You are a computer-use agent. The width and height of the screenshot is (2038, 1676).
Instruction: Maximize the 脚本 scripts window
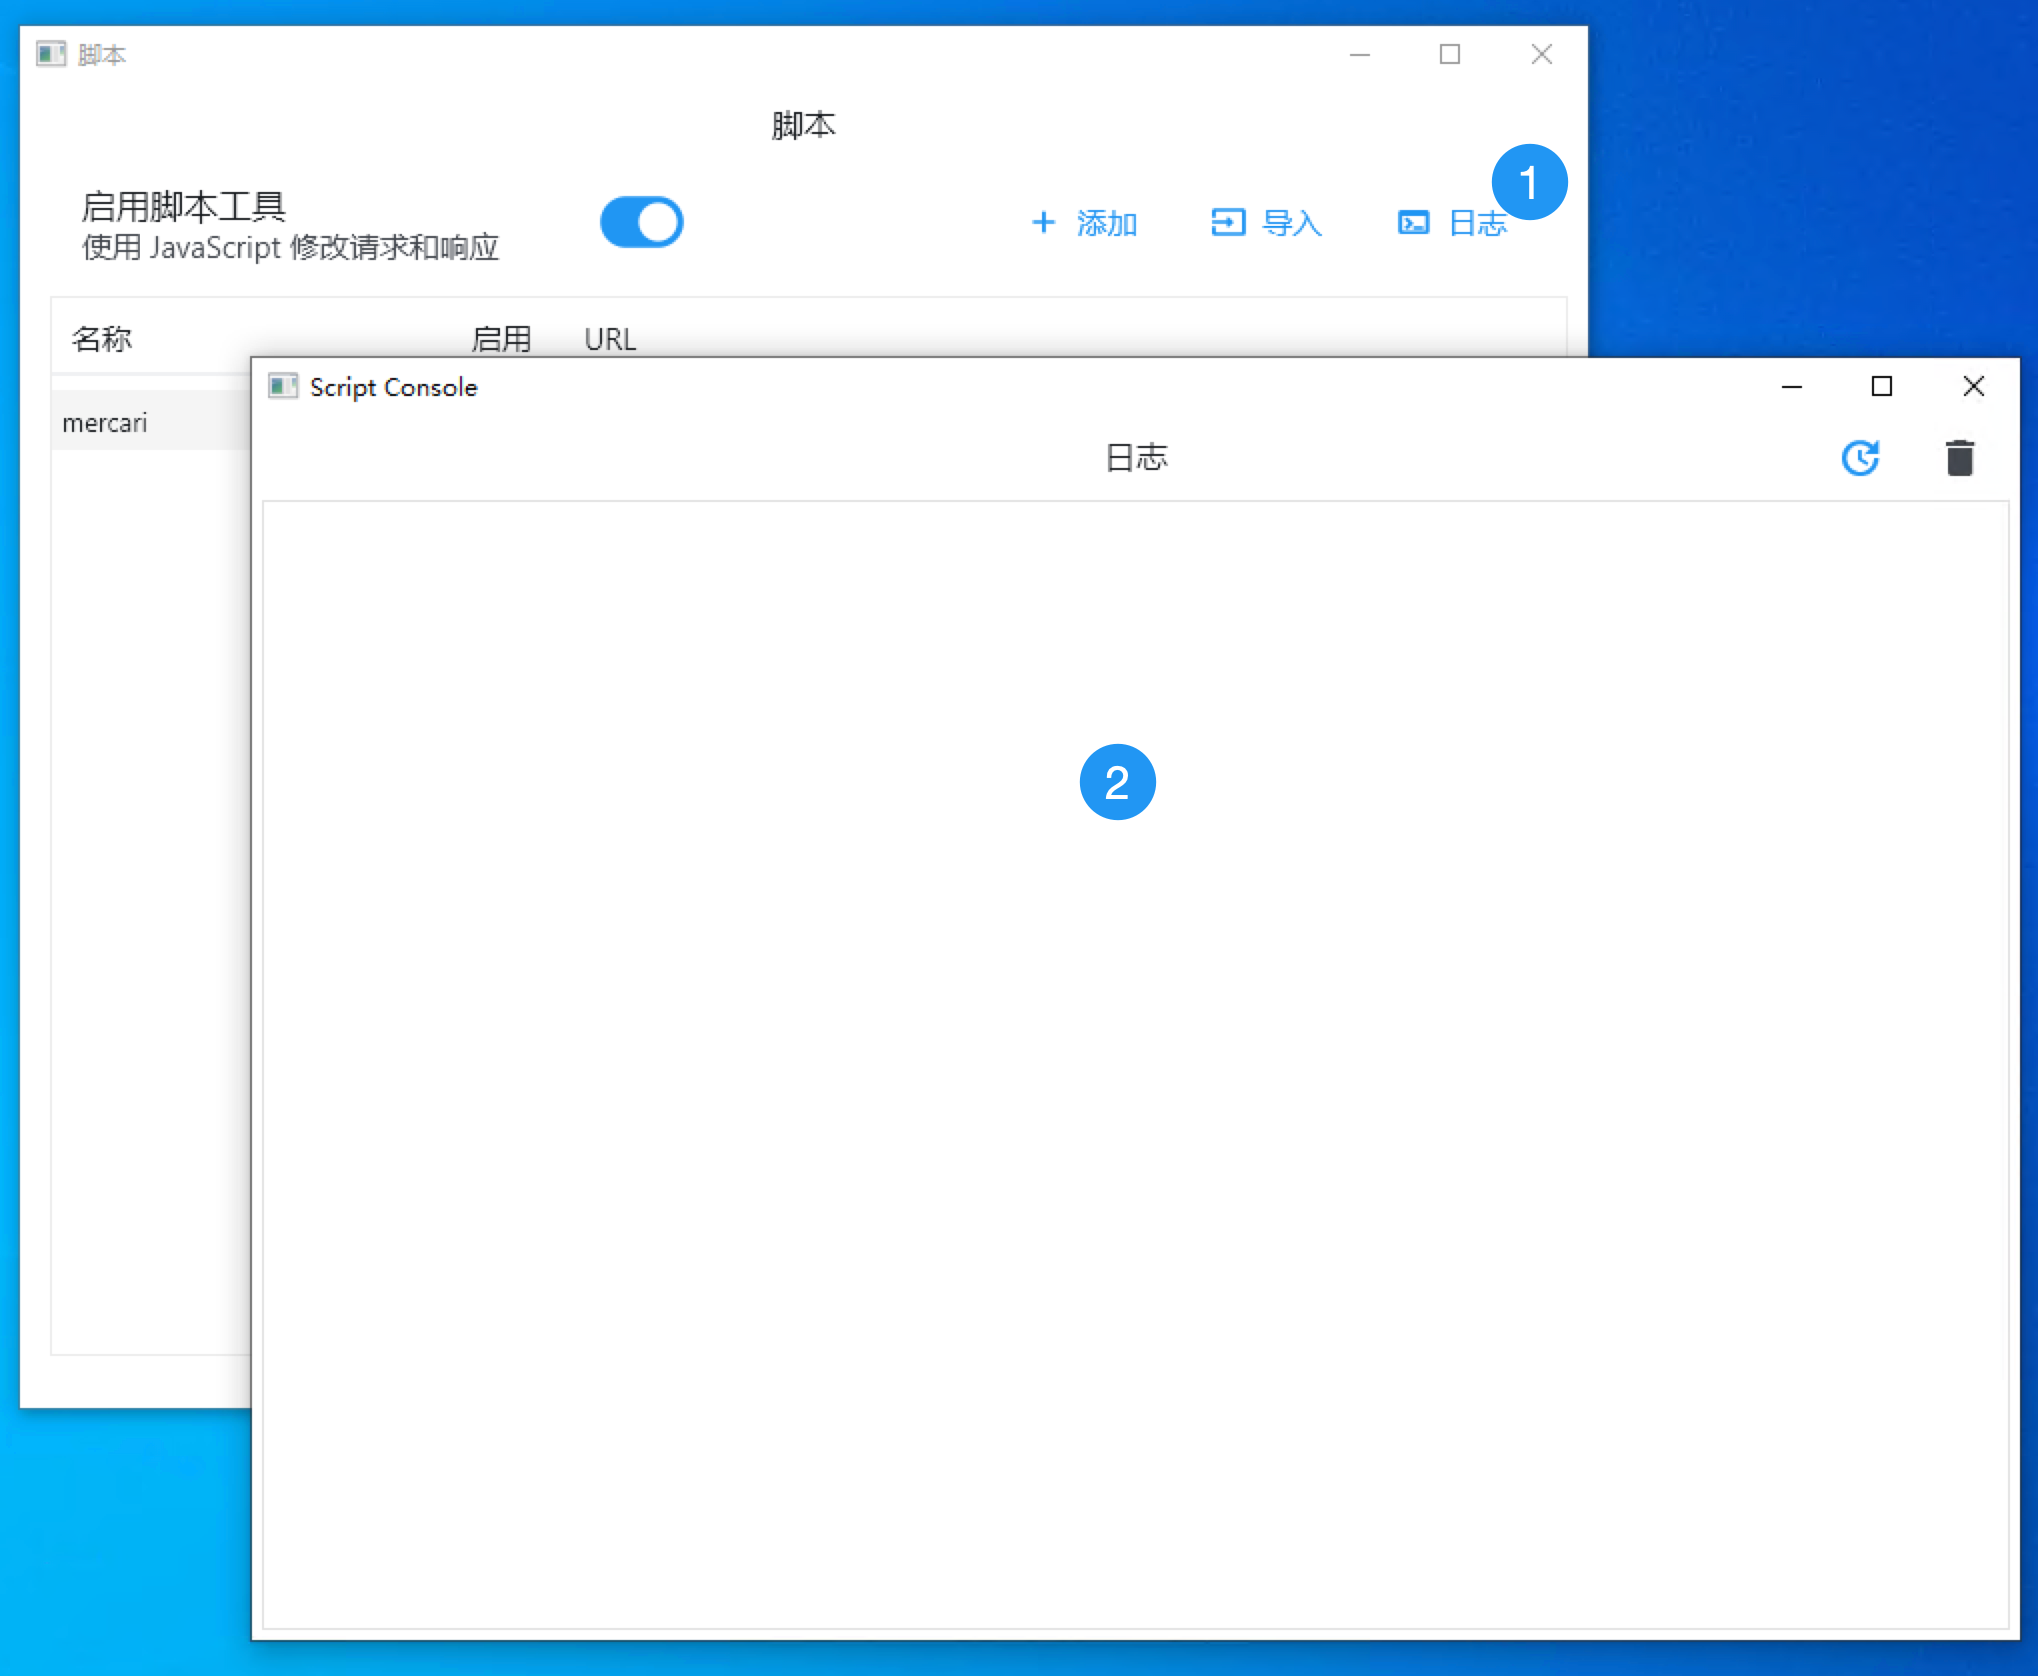click(1449, 54)
